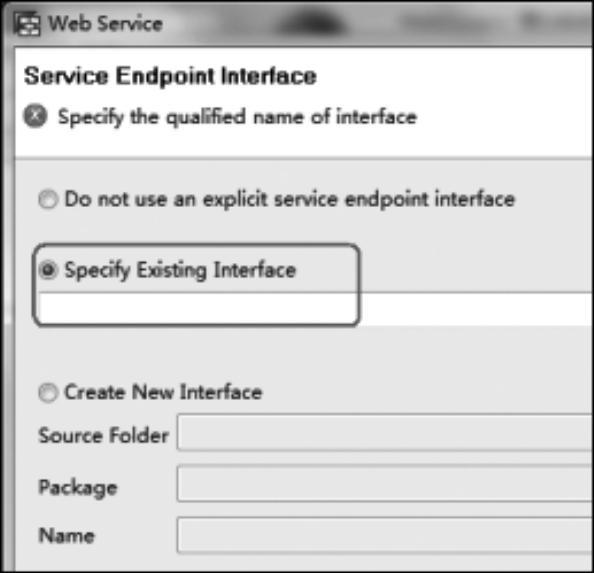Click into the Source Folder field
Image resolution: width=594 pixels, height=573 pixels.
click(x=385, y=432)
